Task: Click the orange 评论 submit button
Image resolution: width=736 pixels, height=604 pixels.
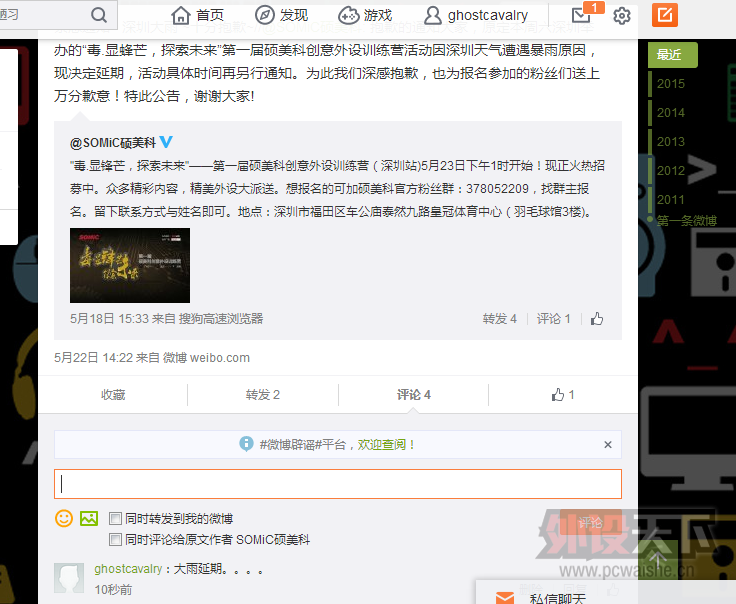Action: click(590, 522)
